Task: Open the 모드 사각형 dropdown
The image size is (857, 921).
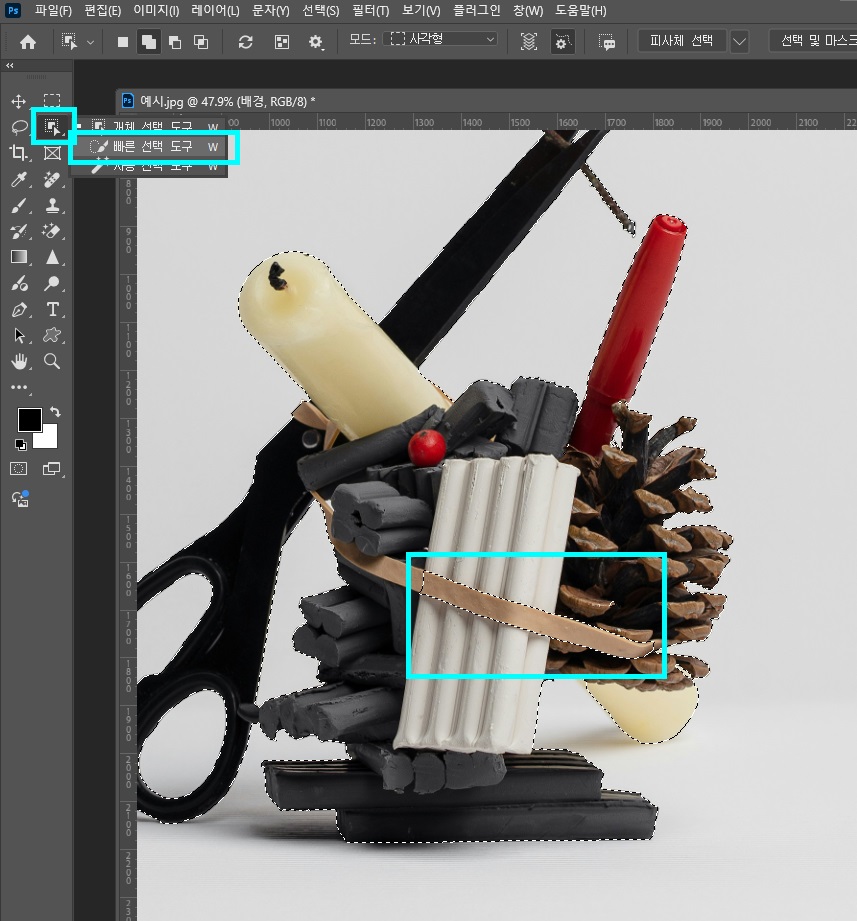Action: tap(441, 39)
